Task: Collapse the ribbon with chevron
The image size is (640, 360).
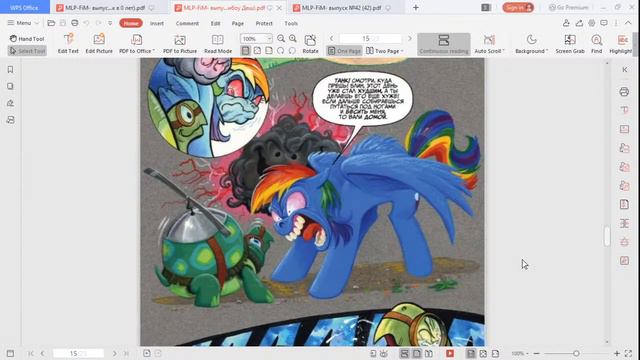Action: (x=628, y=23)
